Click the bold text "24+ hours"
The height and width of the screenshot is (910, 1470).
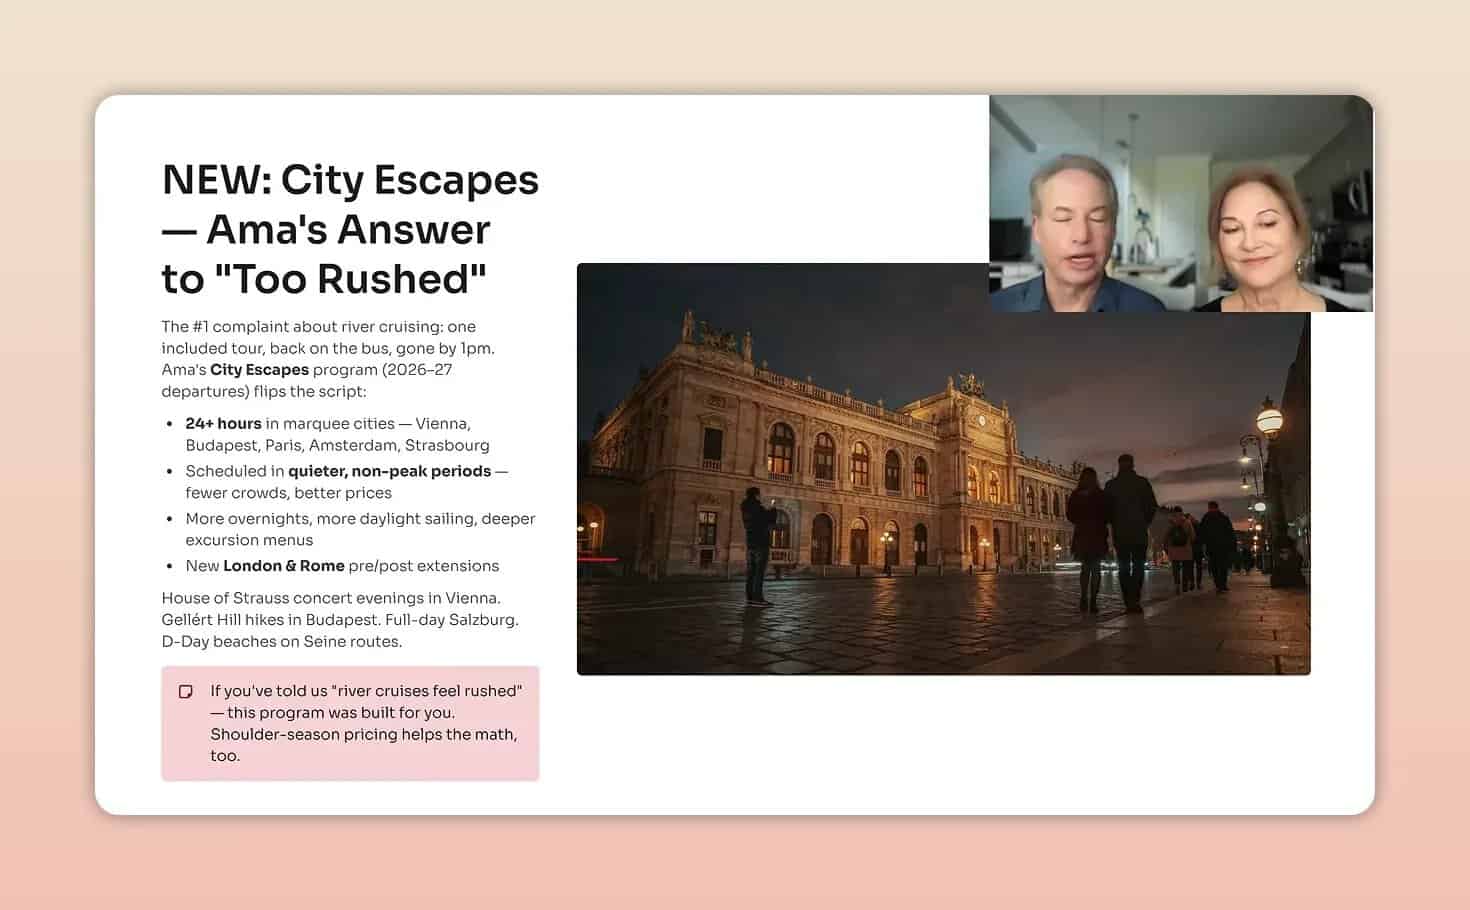coord(223,423)
